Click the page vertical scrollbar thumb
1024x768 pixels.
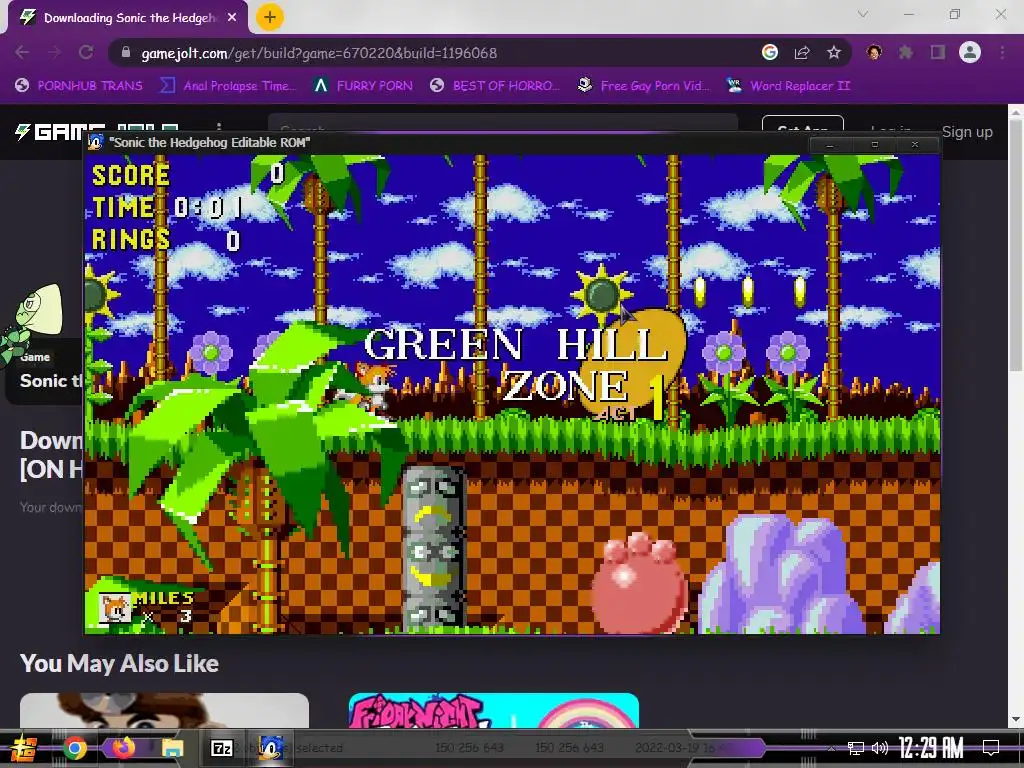[1016, 245]
